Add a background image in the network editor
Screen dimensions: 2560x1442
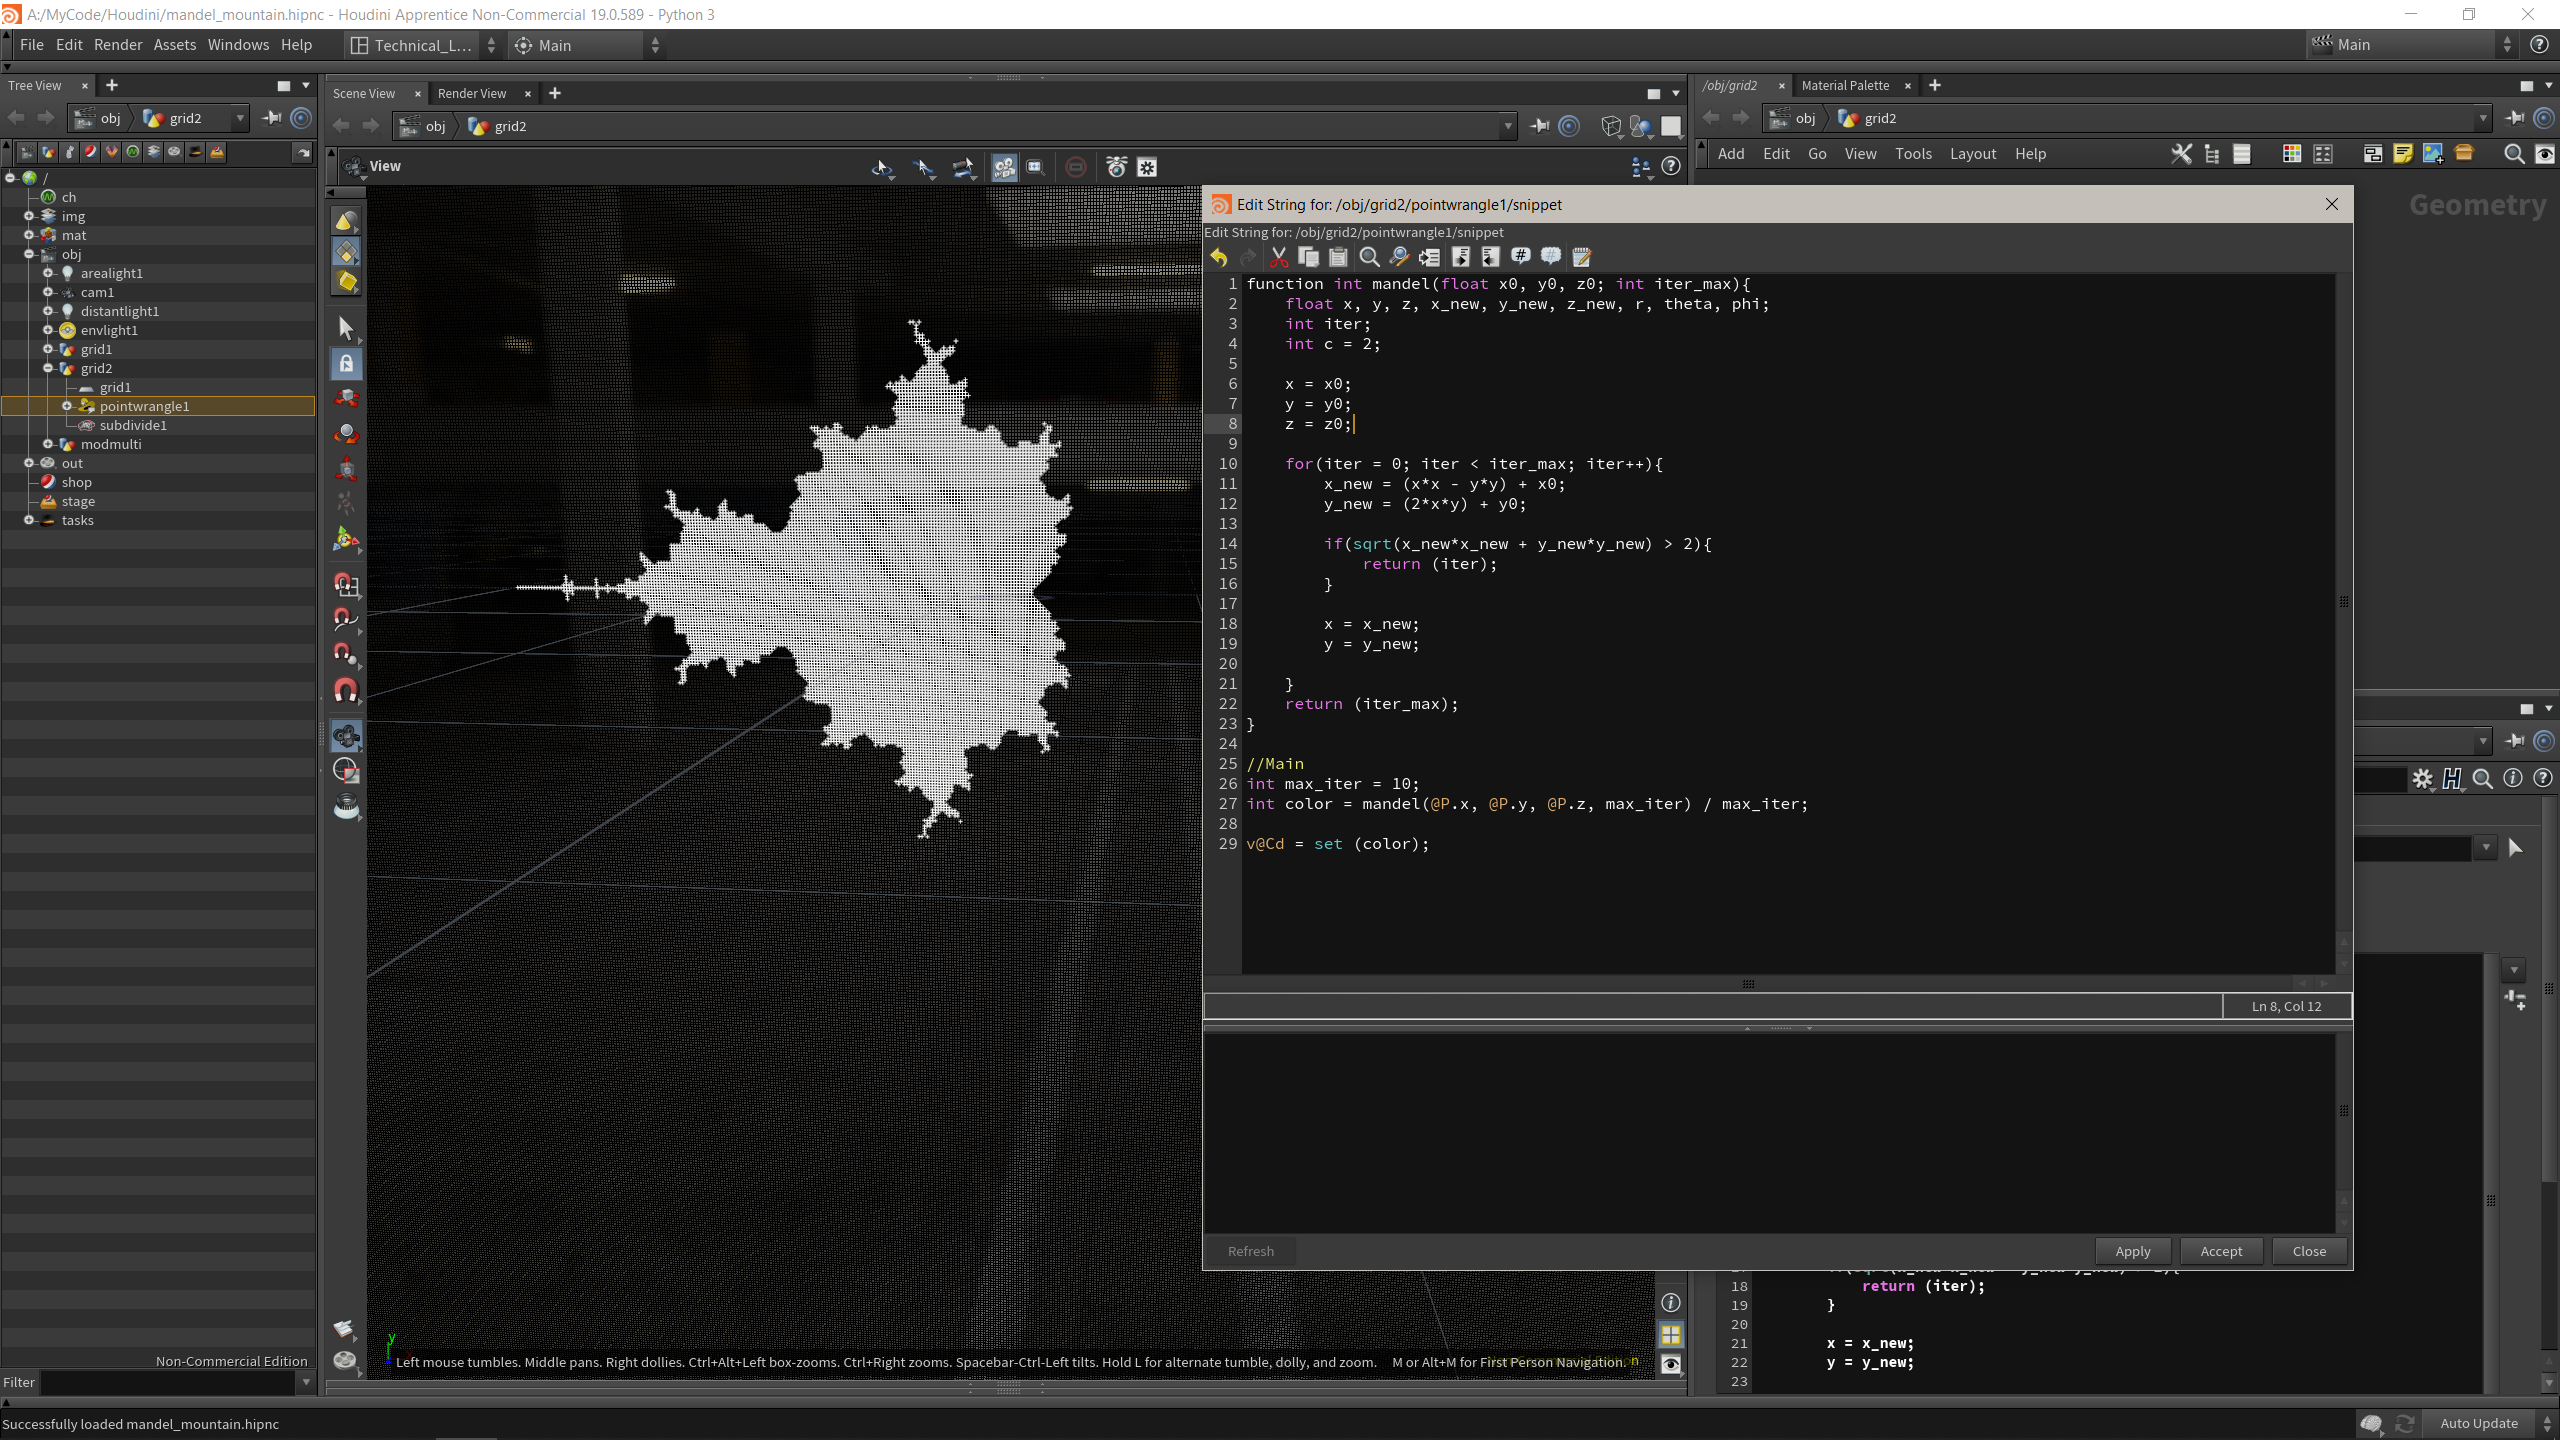(x=2433, y=154)
